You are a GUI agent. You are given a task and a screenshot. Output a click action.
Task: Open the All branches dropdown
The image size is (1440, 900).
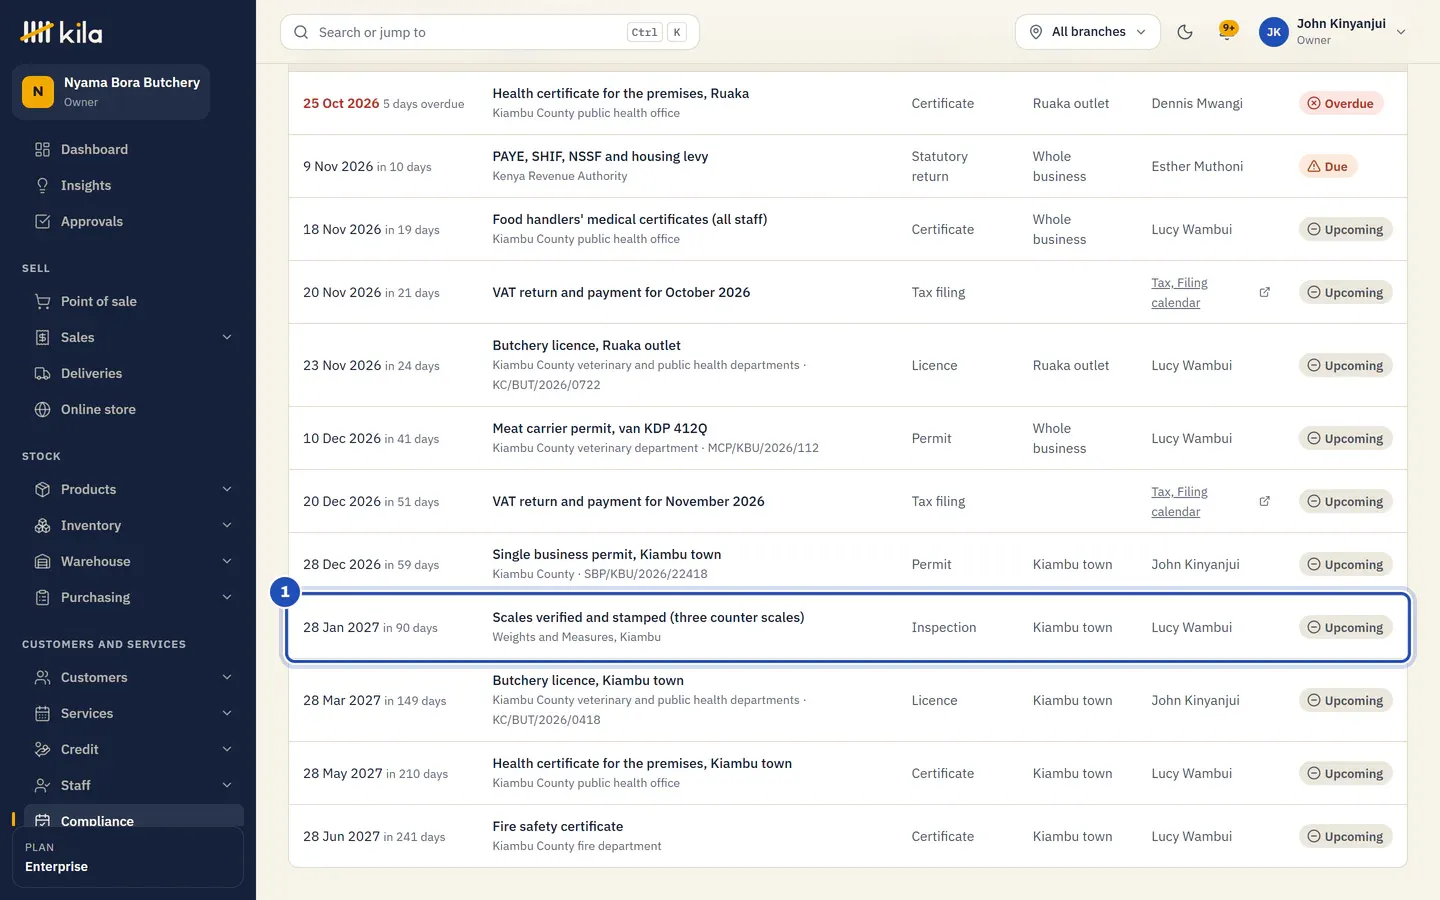(x=1088, y=32)
